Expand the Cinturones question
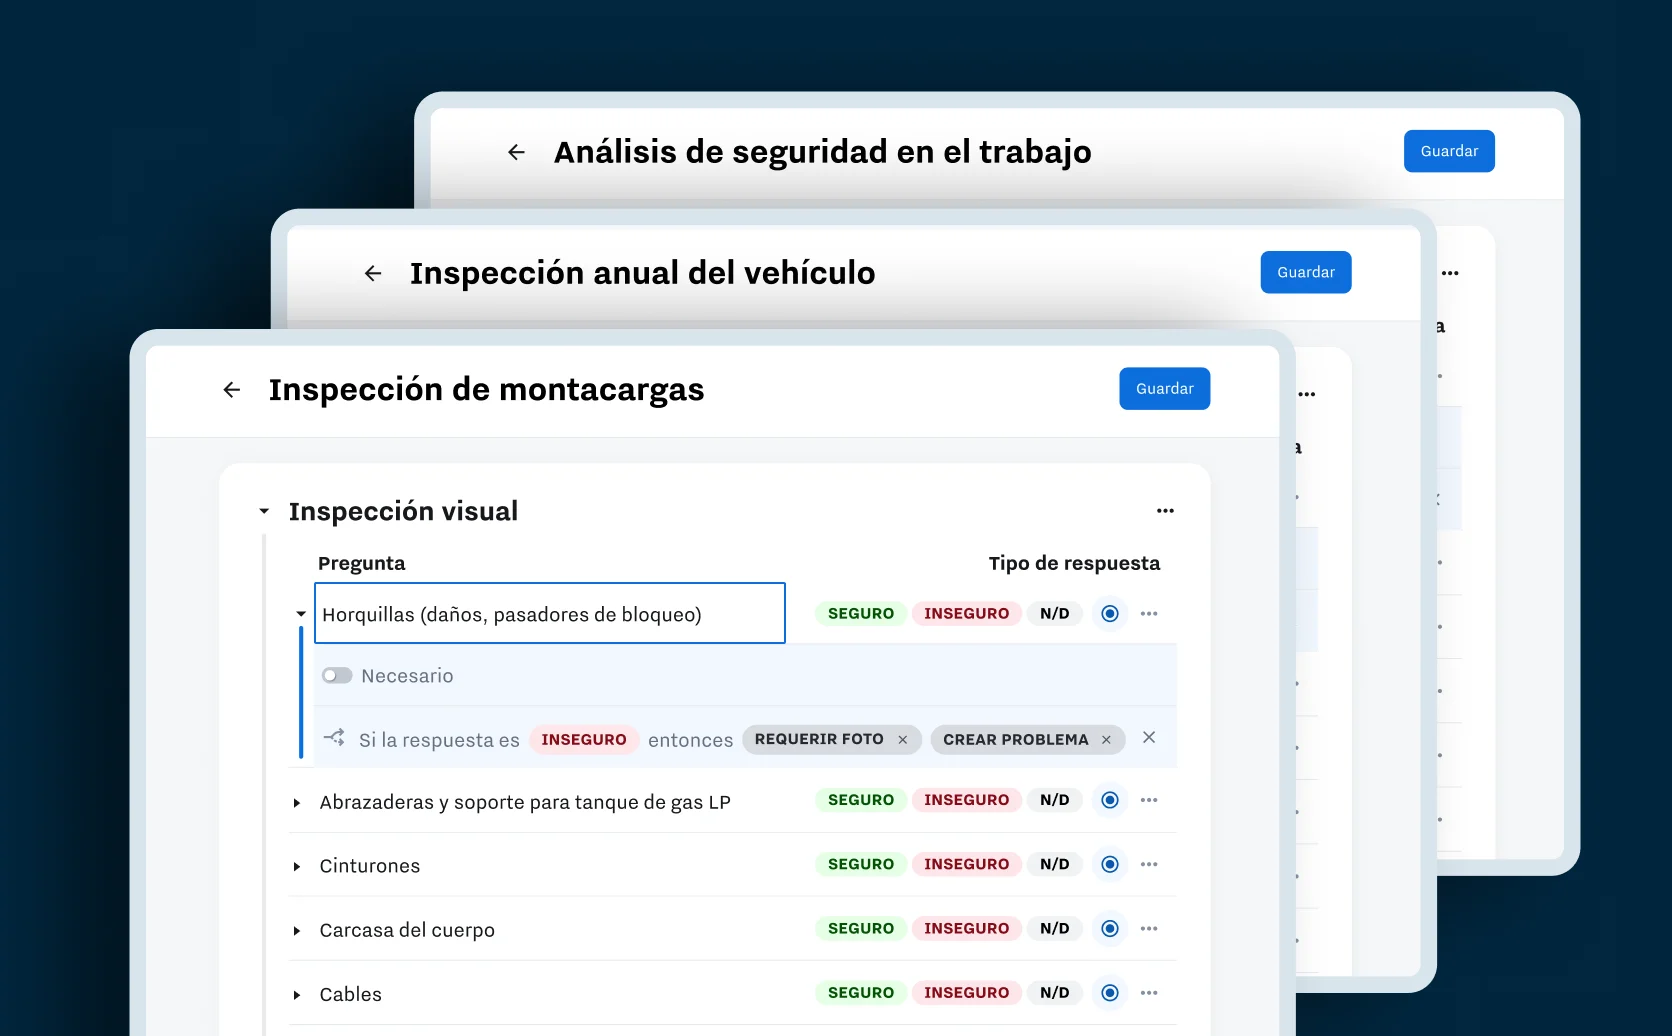This screenshot has height=1036, width=1672. tap(297, 867)
